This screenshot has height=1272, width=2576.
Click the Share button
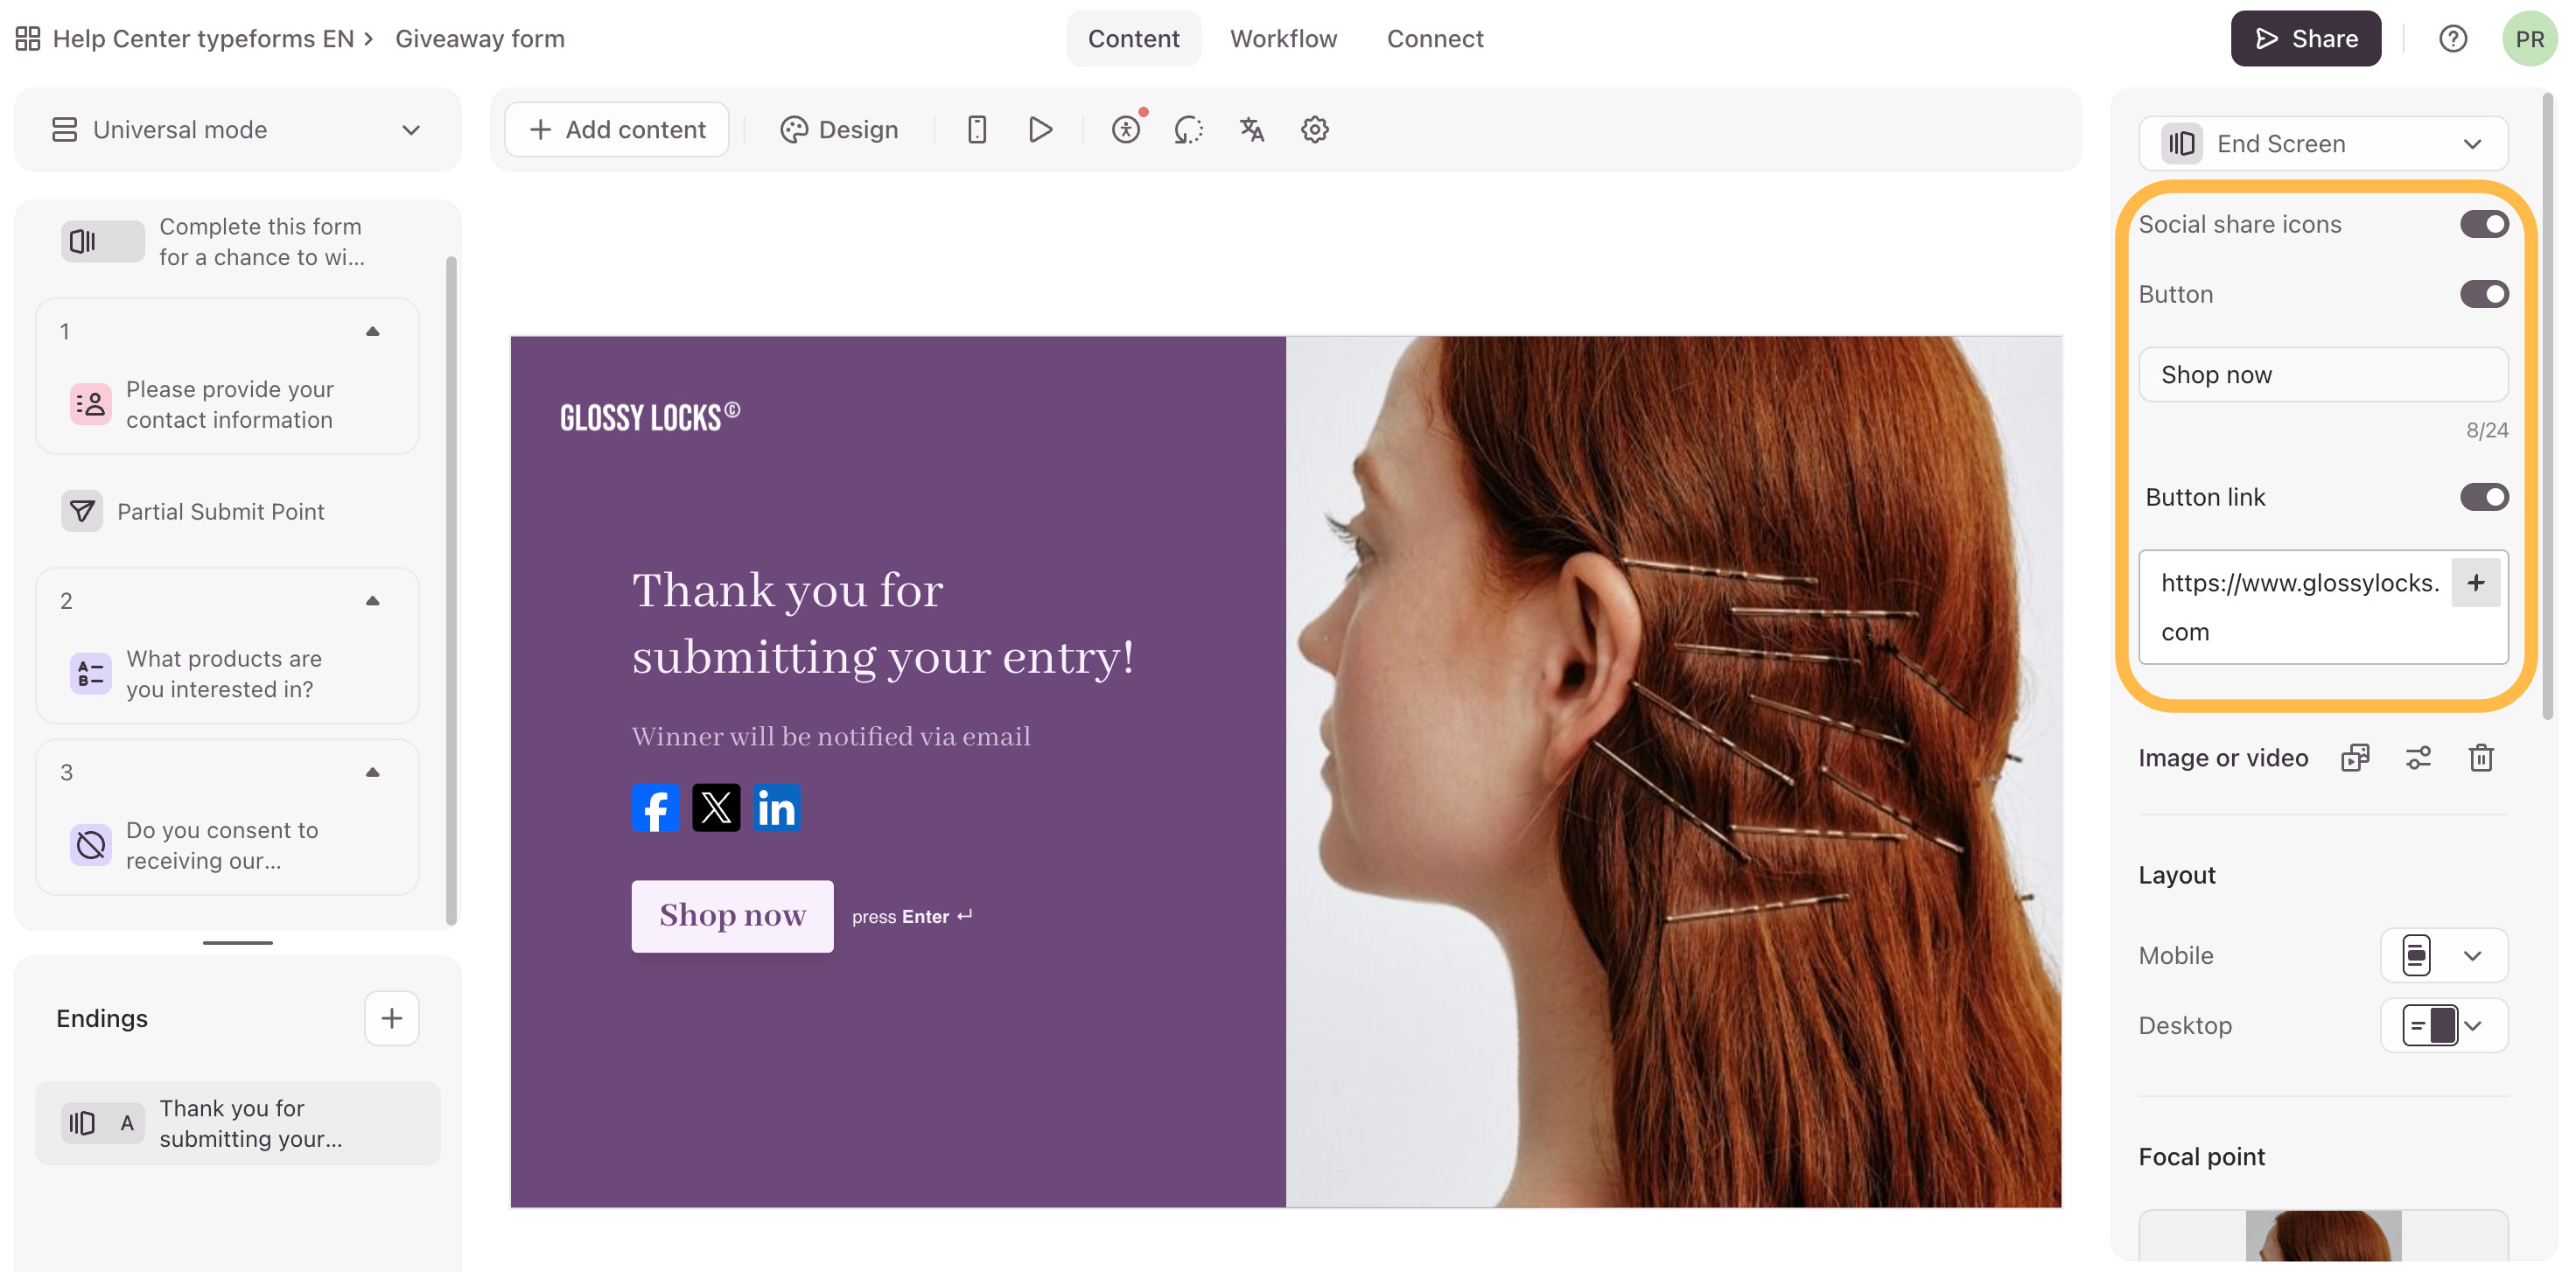click(2305, 39)
